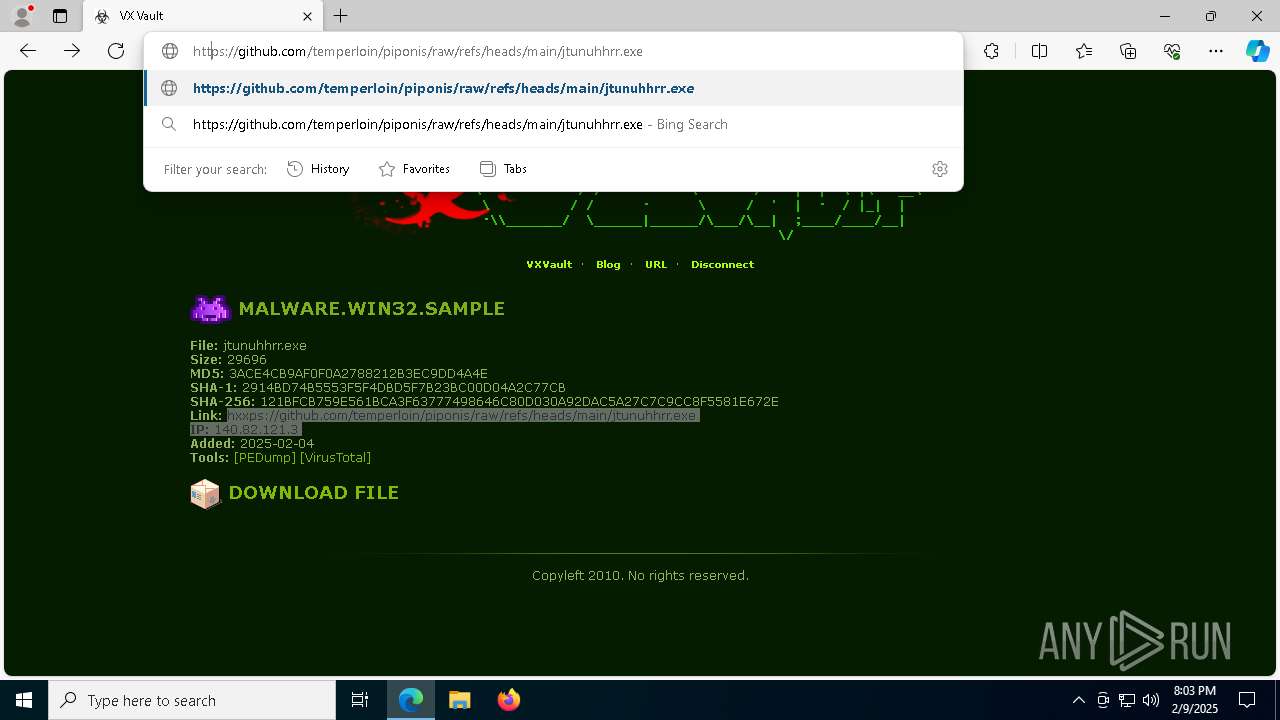1280x720 pixels.
Task: Open Browser essentials heart icon
Action: 1172,51
